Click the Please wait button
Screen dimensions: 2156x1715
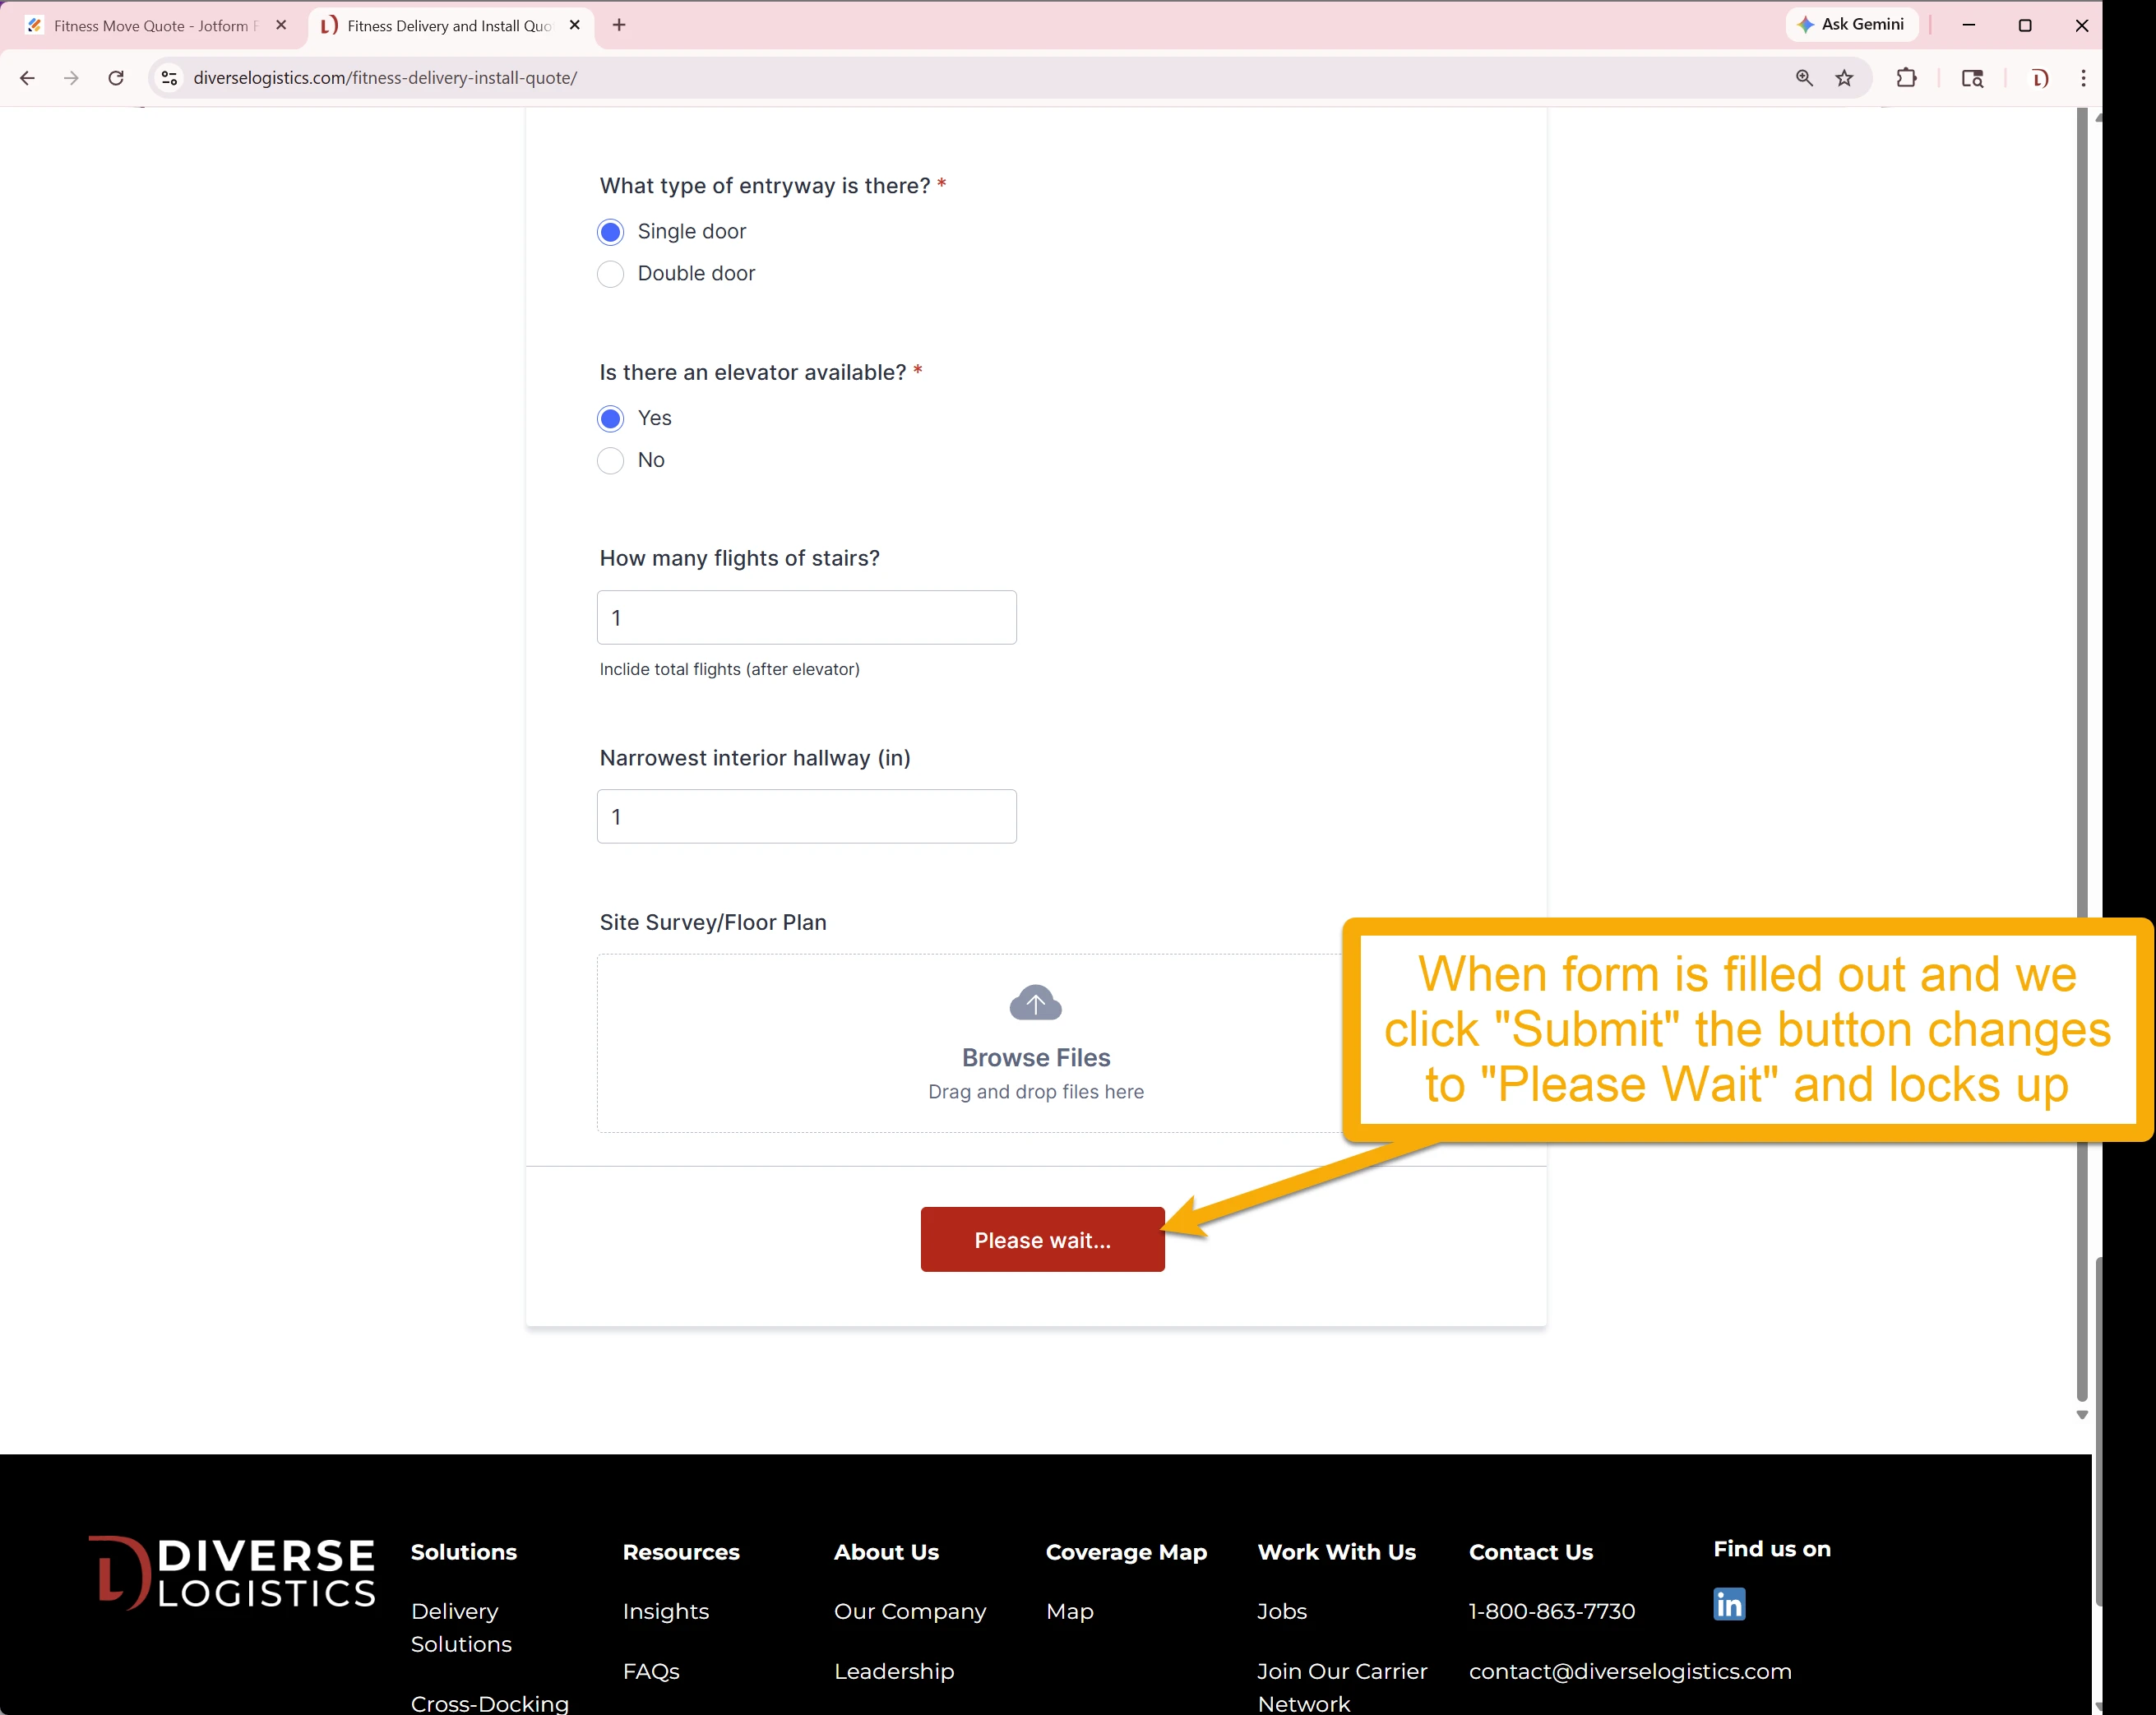(1042, 1239)
